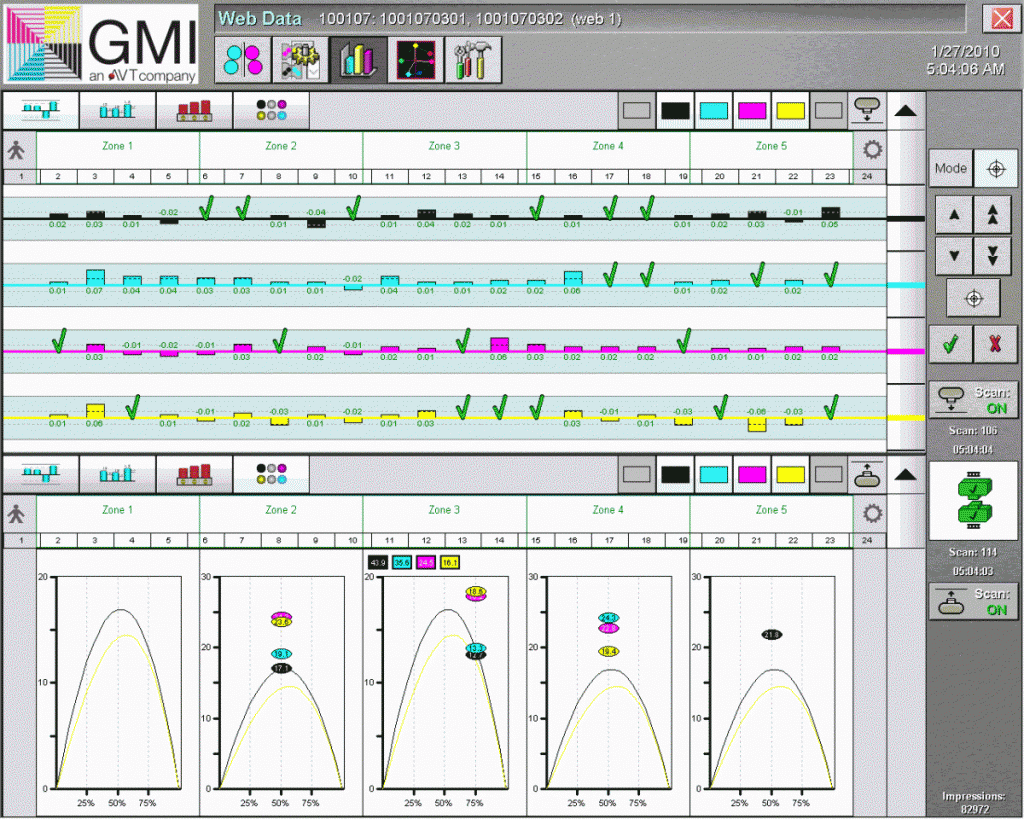Viewport: 1024px width, 819px height.
Task: Select red ink key bars tab in lower panel
Action: (195, 474)
